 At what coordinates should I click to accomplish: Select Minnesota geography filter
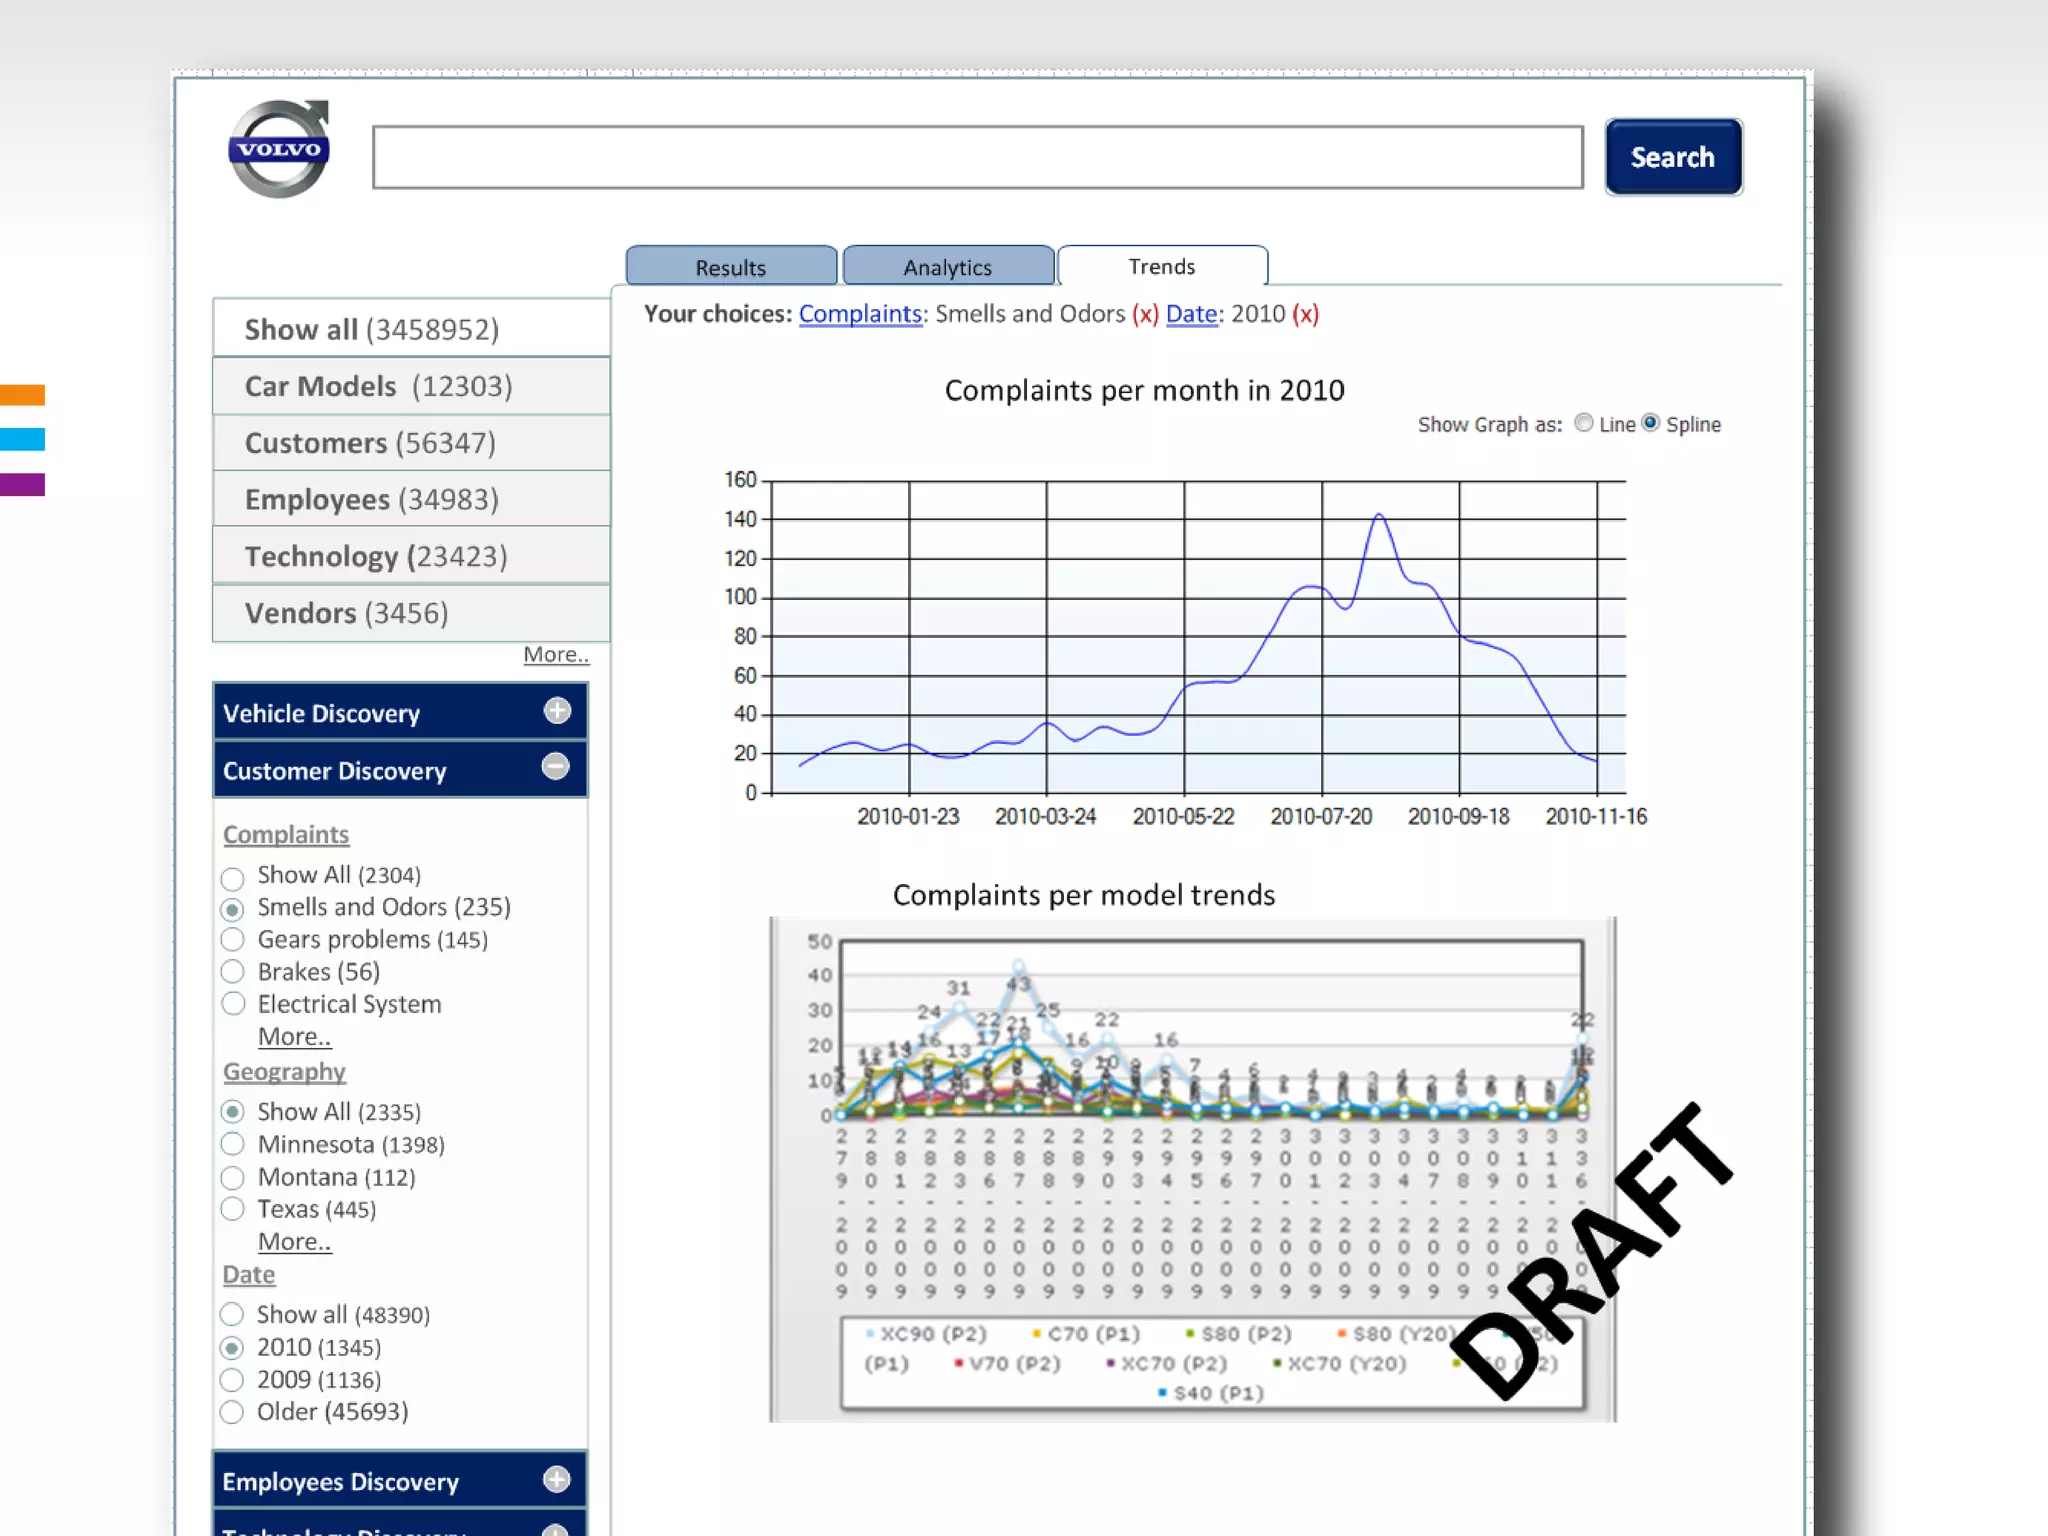tap(233, 1144)
